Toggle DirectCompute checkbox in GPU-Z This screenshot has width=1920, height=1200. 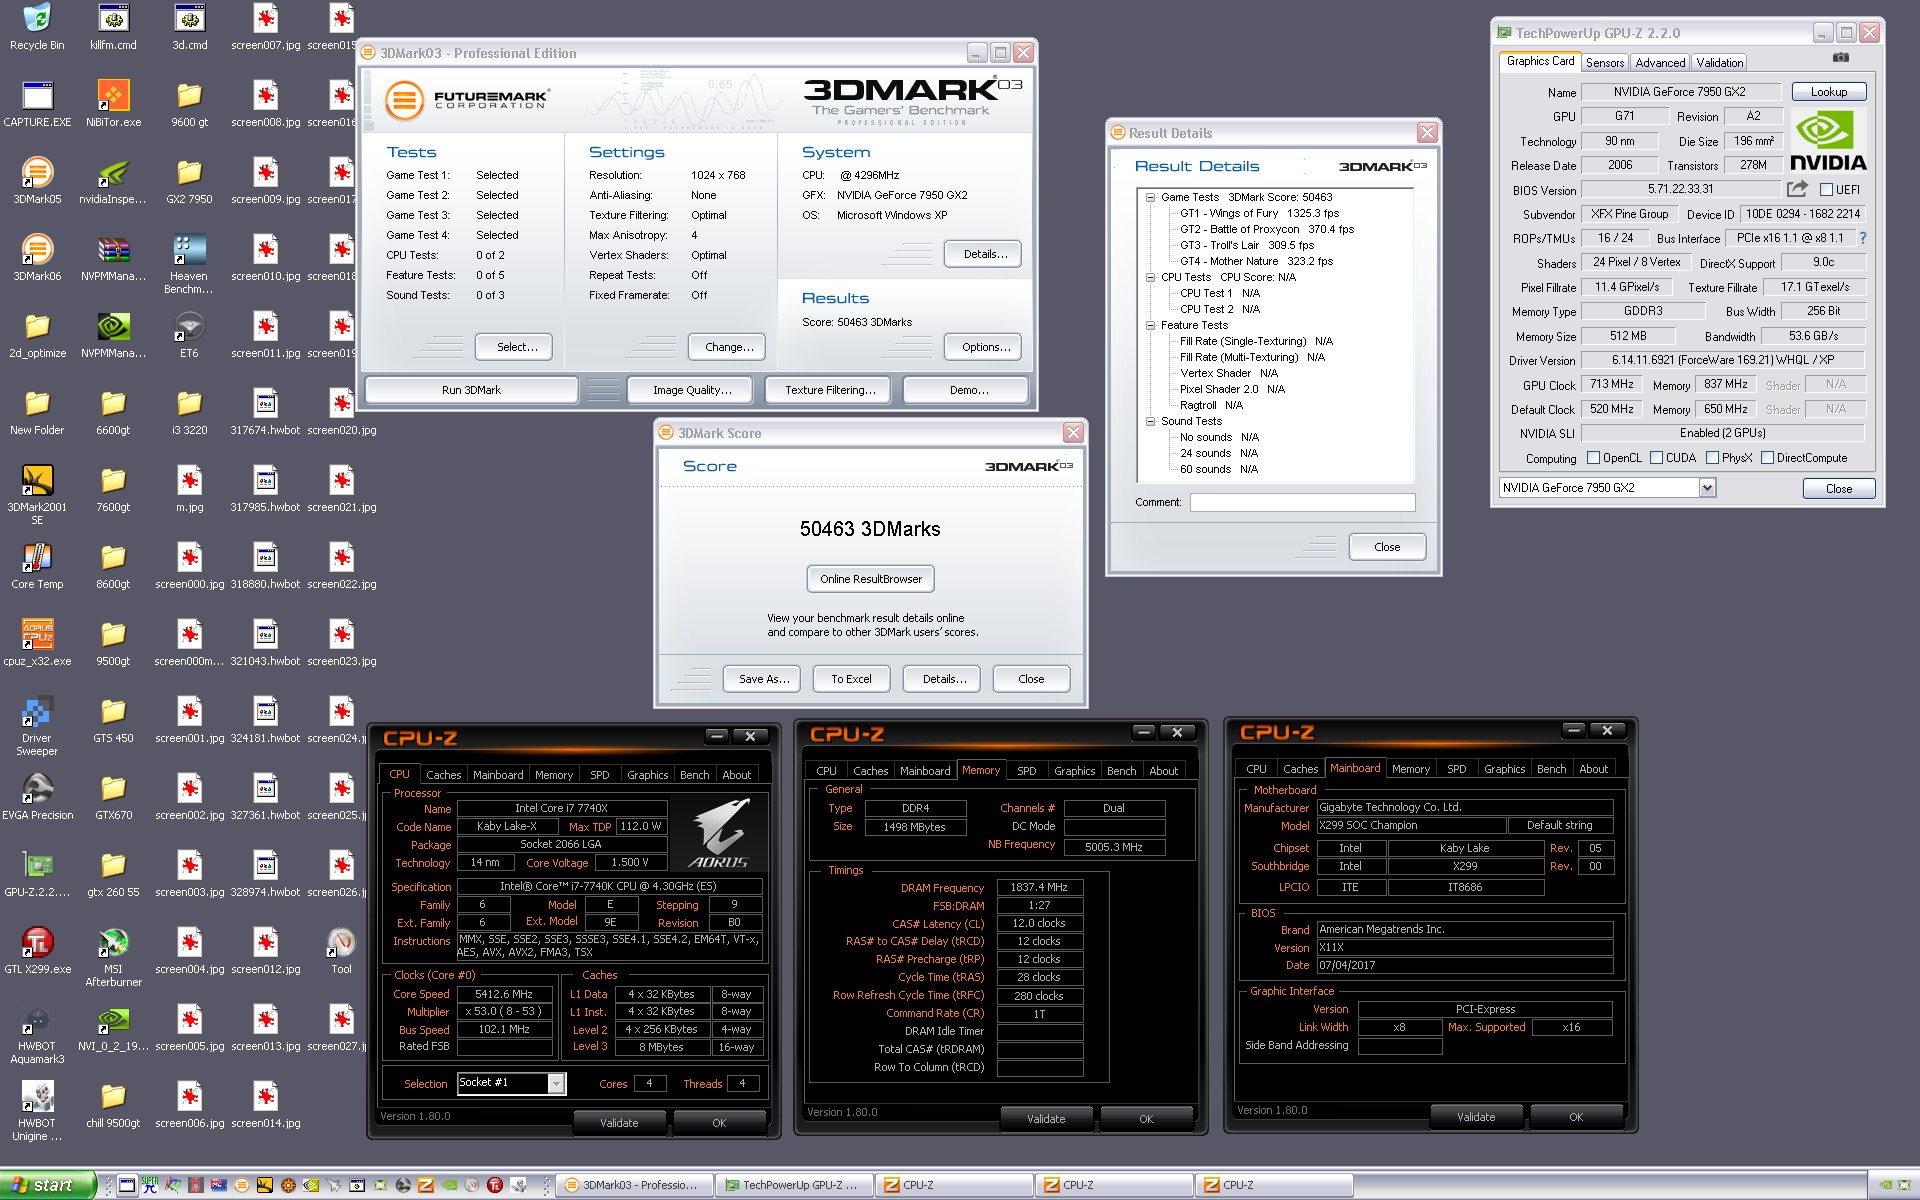point(1767,458)
